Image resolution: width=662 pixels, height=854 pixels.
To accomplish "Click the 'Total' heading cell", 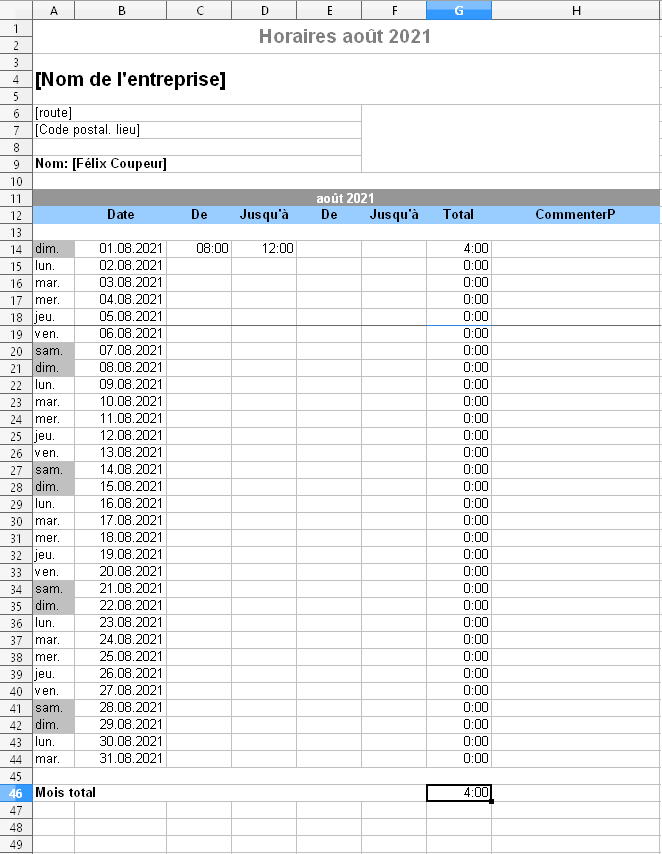I will tap(459, 215).
